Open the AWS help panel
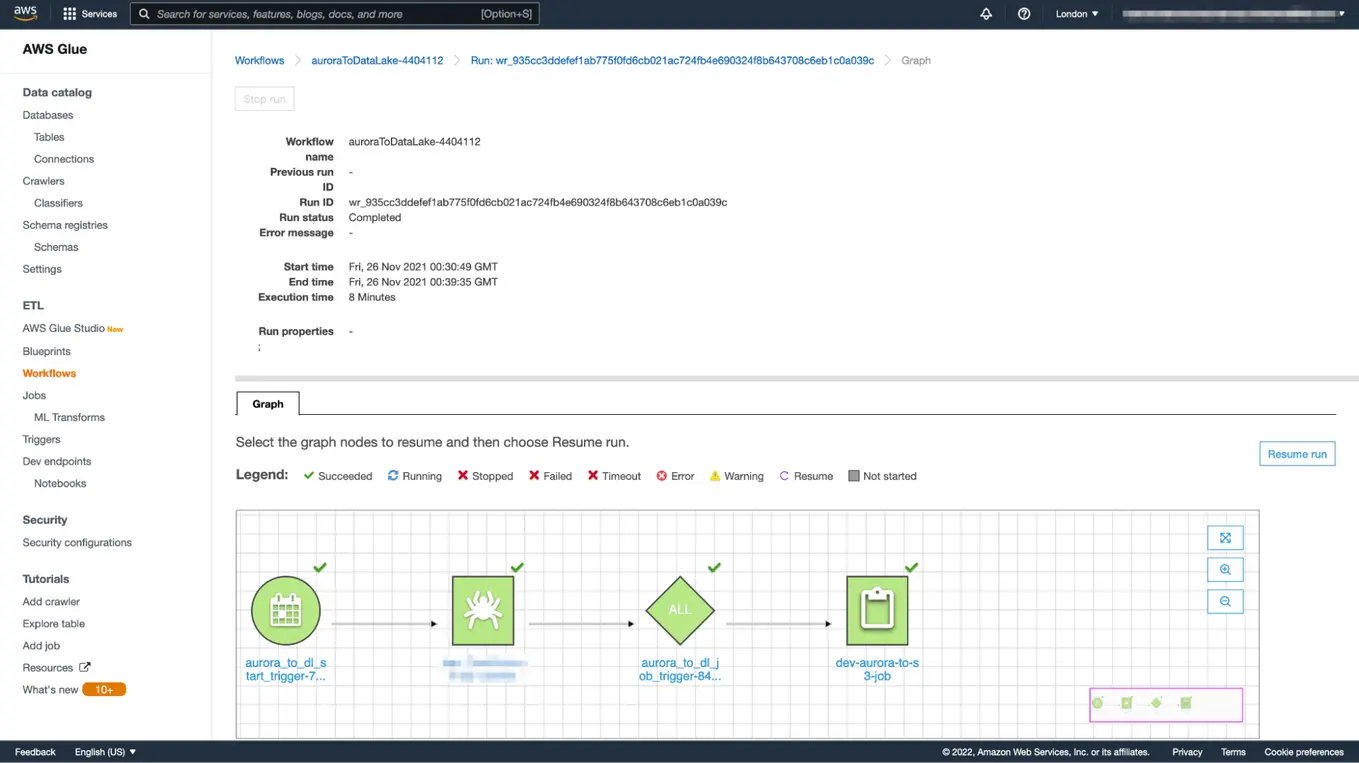The height and width of the screenshot is (763, 1359). 1022,14
